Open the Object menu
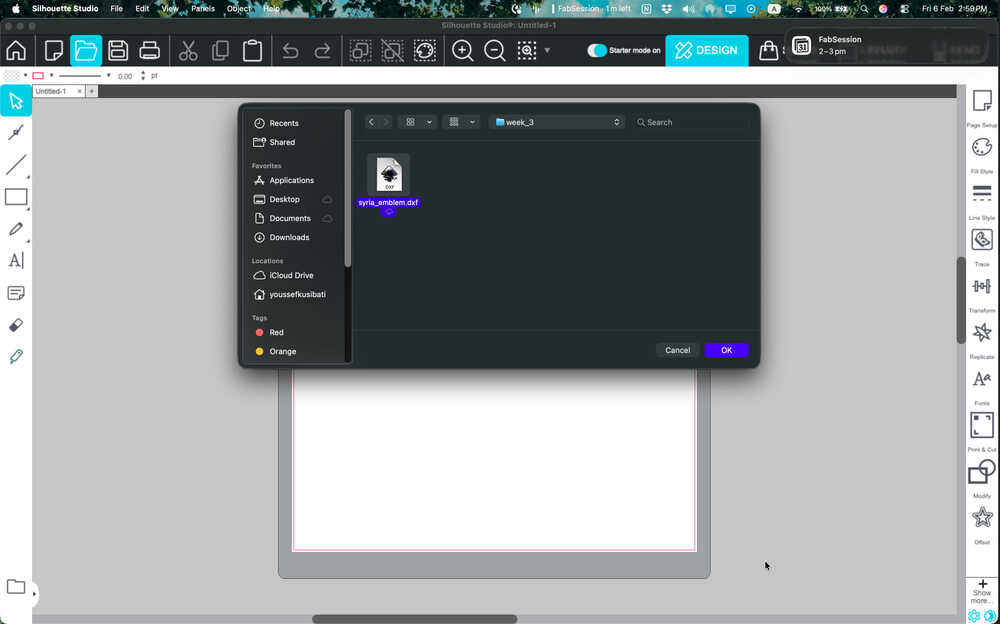The image size is (1000, 624). 239,9
